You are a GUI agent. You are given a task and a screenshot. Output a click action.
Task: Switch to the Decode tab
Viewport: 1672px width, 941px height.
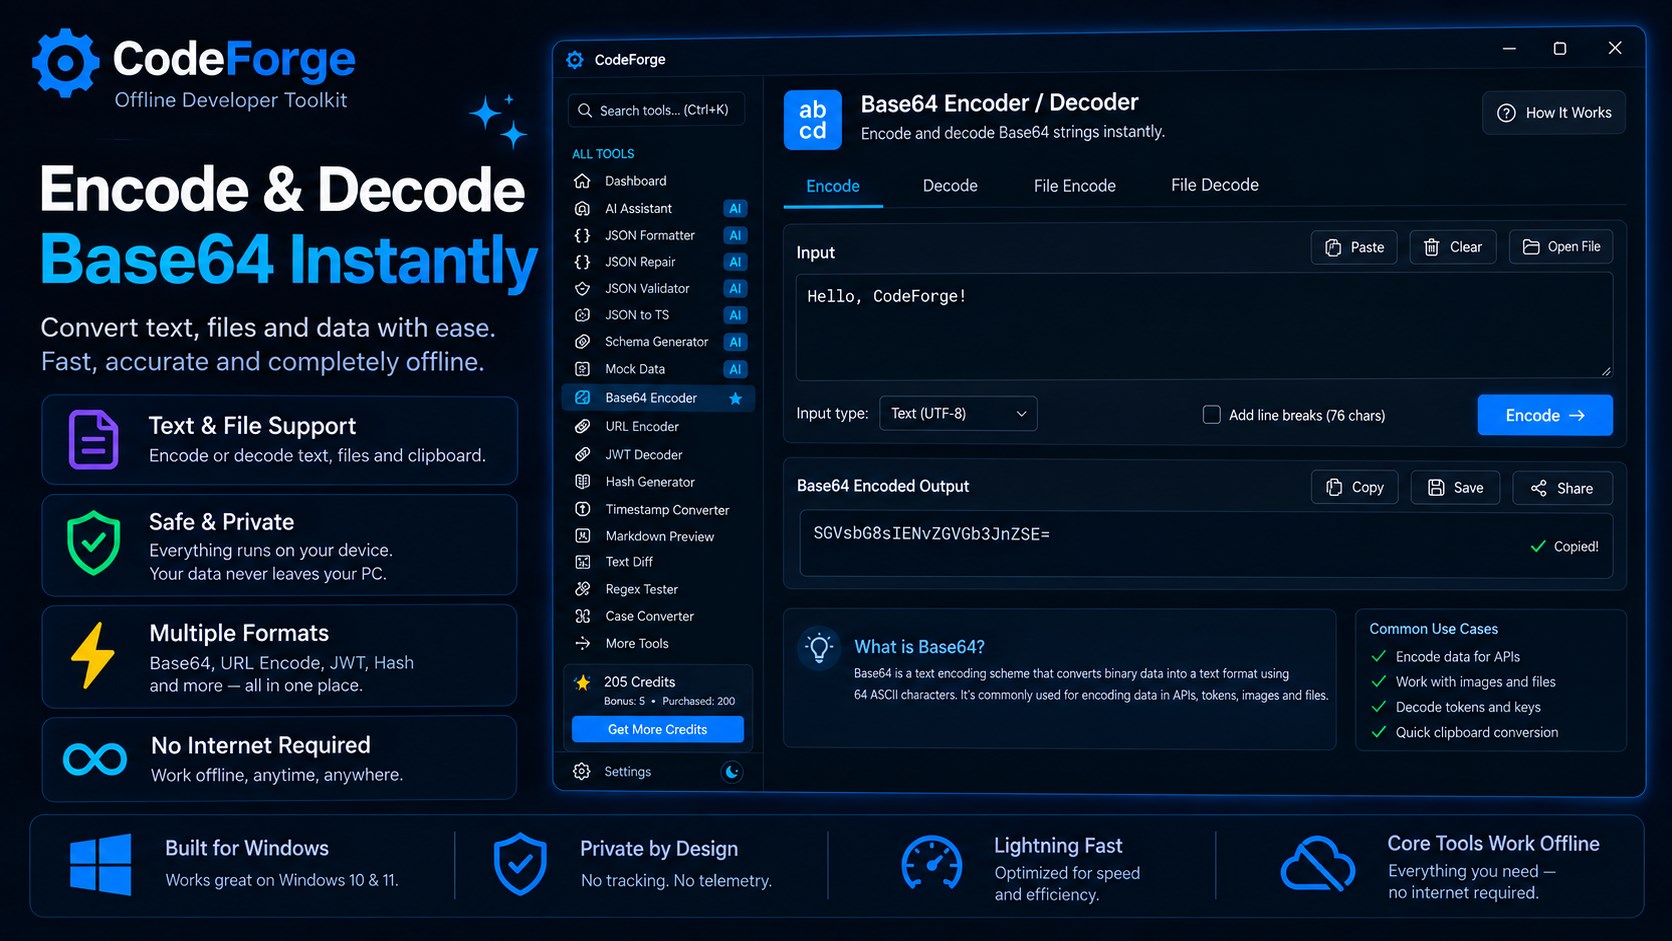click(x=950, y=186)
